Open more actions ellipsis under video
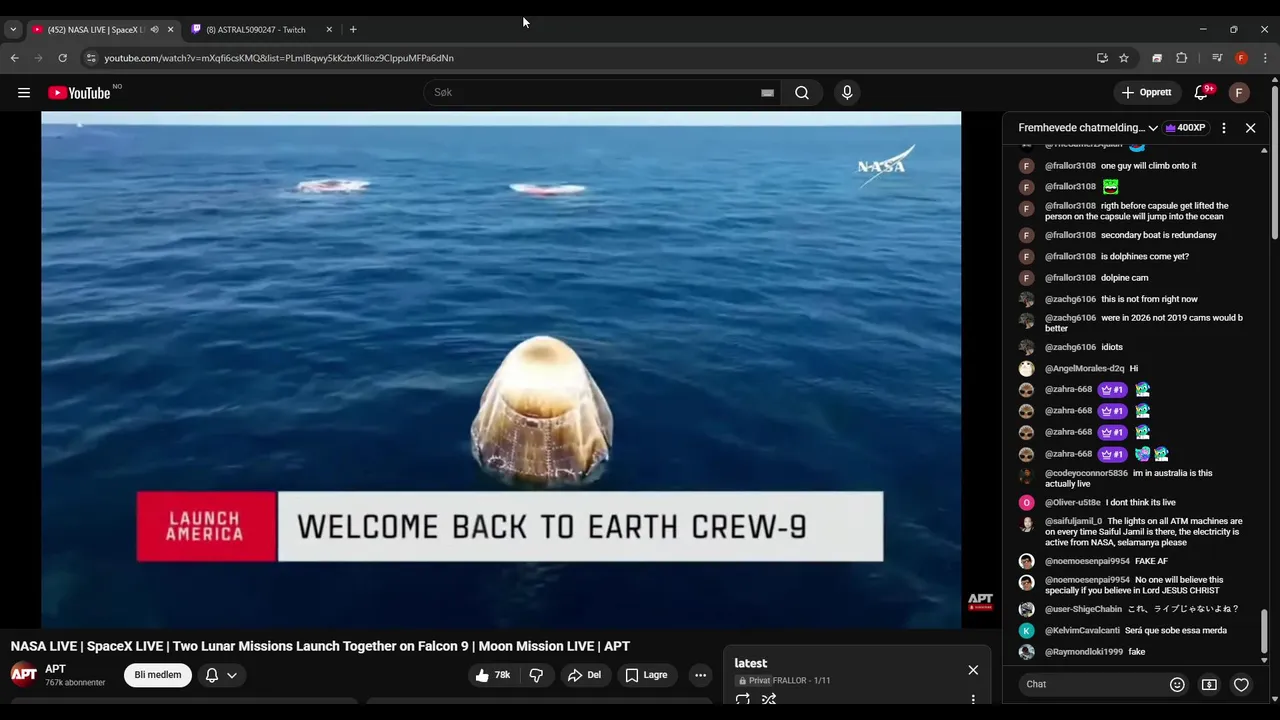The height and width of the screenshot is (720, 1280). point(700,675)
